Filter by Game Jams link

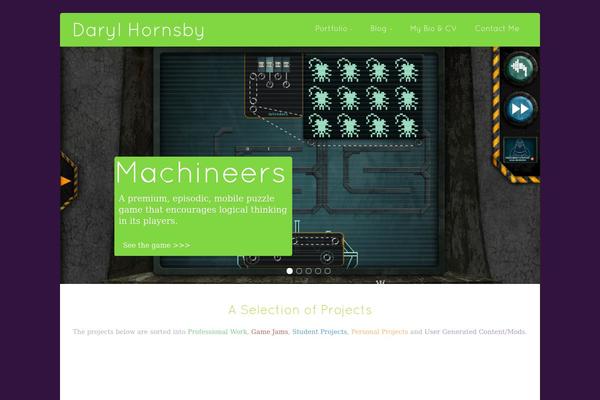269,331
